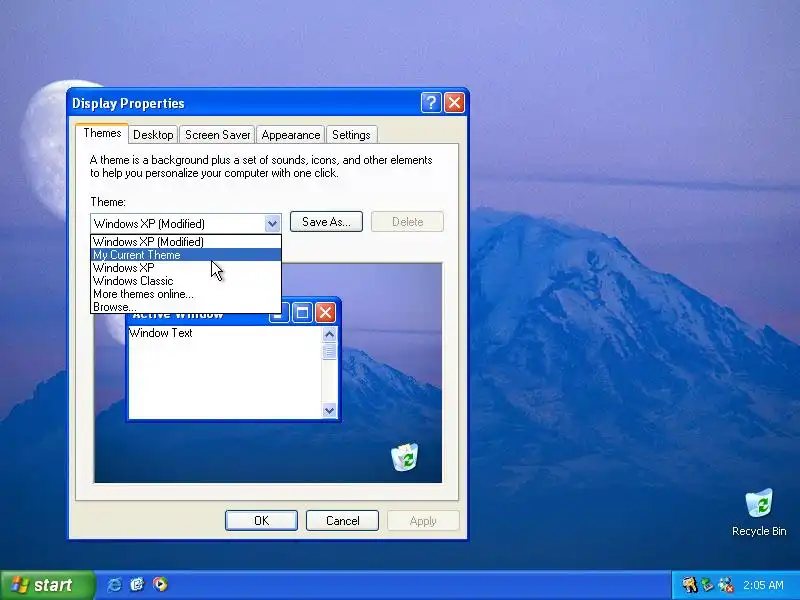This screenshot has width=800, height=600.
Task: Open Outlook Express from Quick Launch
Action: 137,585
